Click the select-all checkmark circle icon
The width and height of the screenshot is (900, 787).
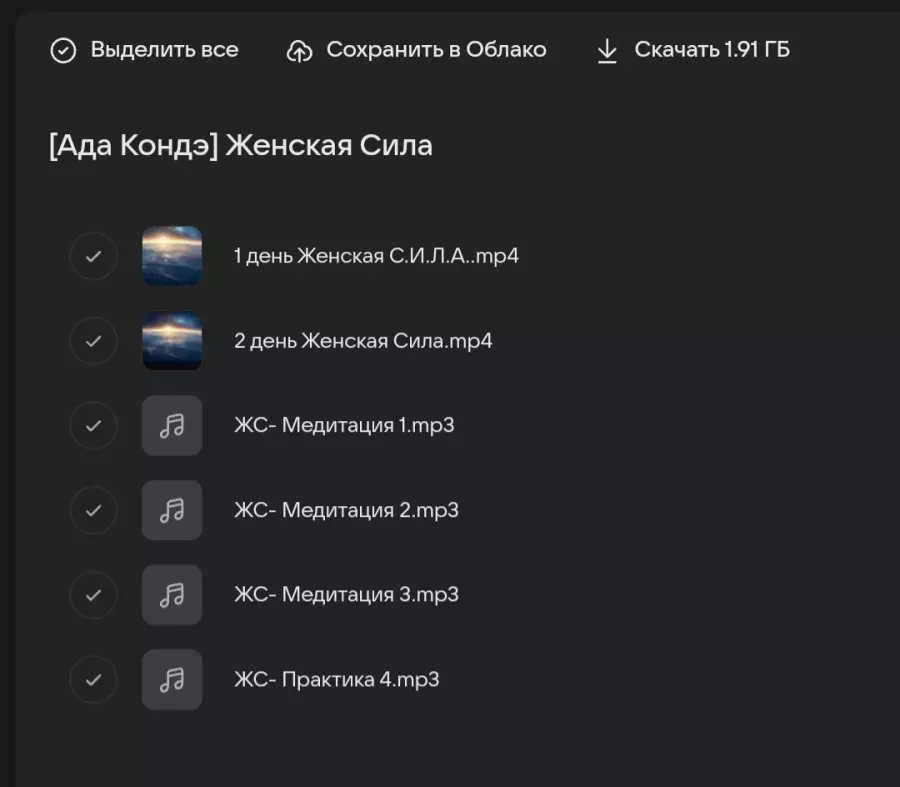[63, 51]
